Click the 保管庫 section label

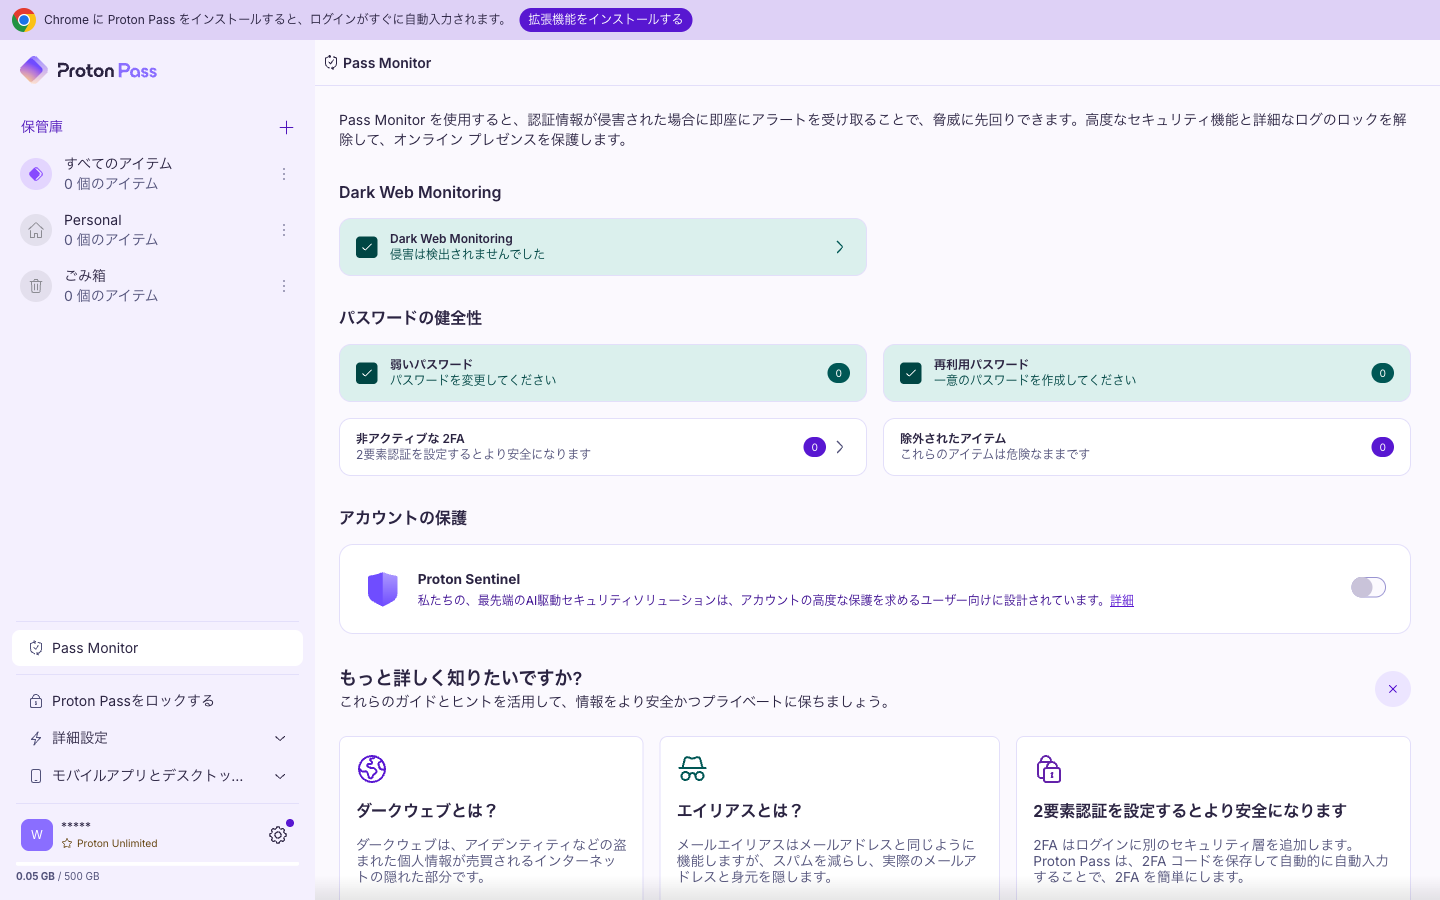coord(42,127)
